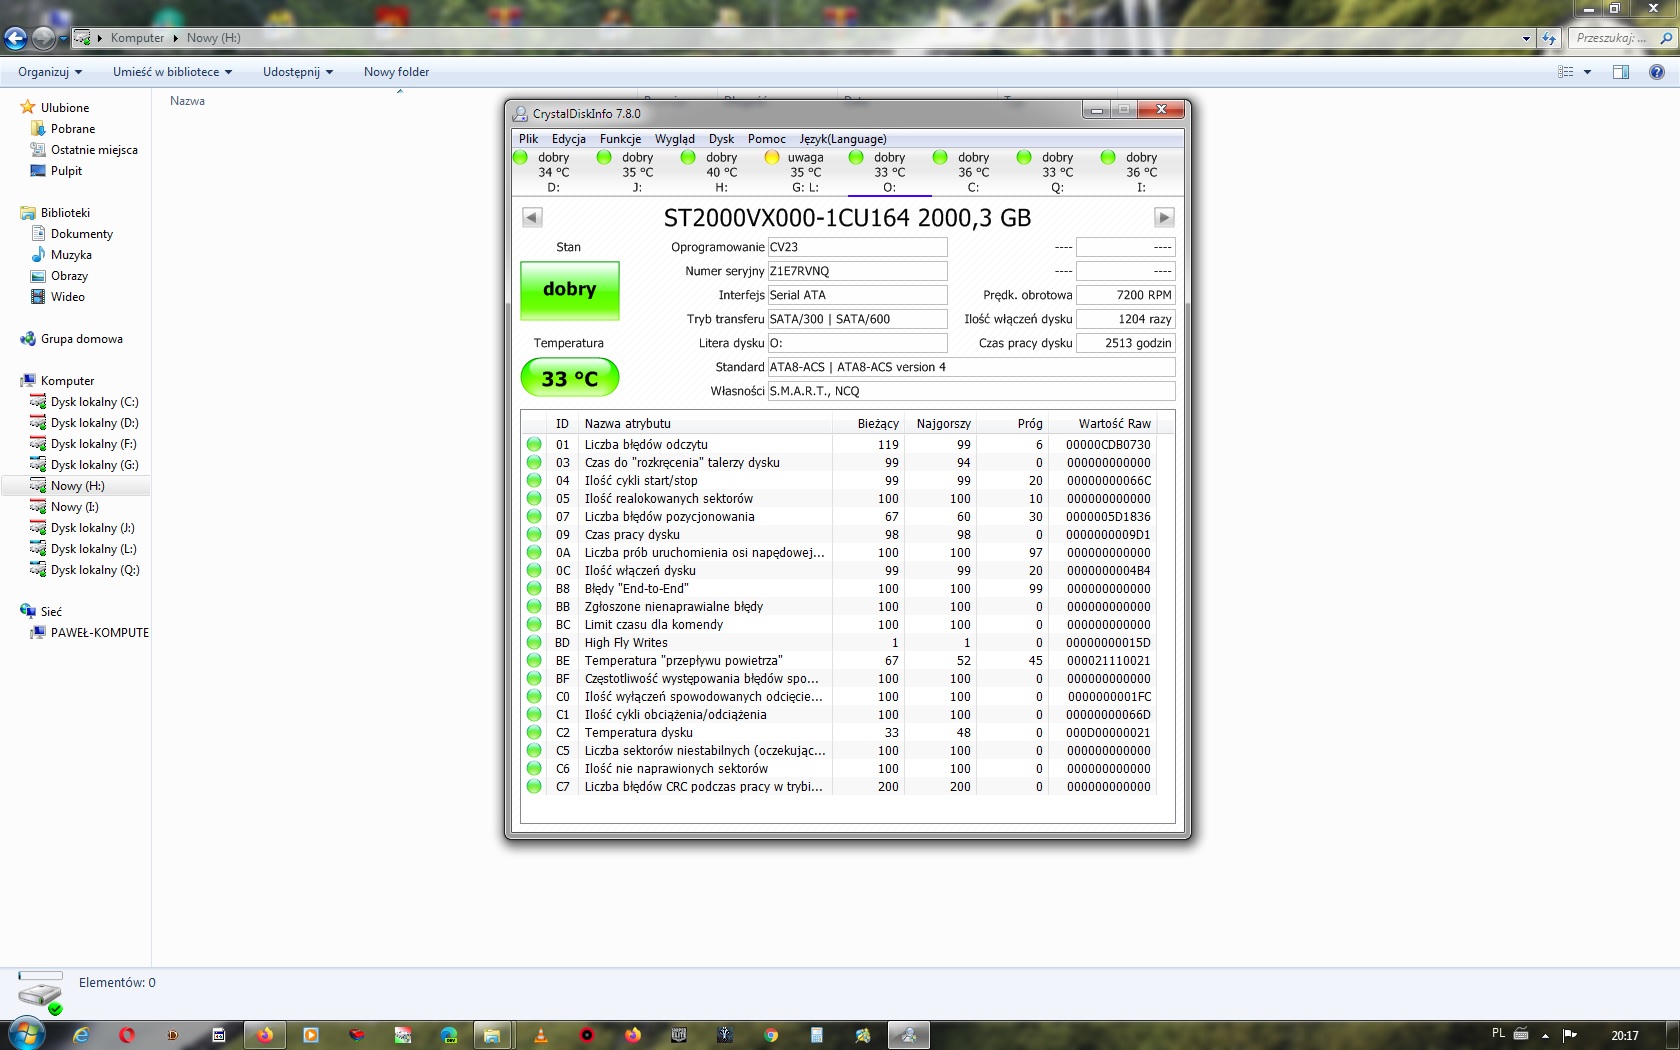Open Explorer help question mark icon
Screen dimensions: 1680x1050
tap(1657, 72)
